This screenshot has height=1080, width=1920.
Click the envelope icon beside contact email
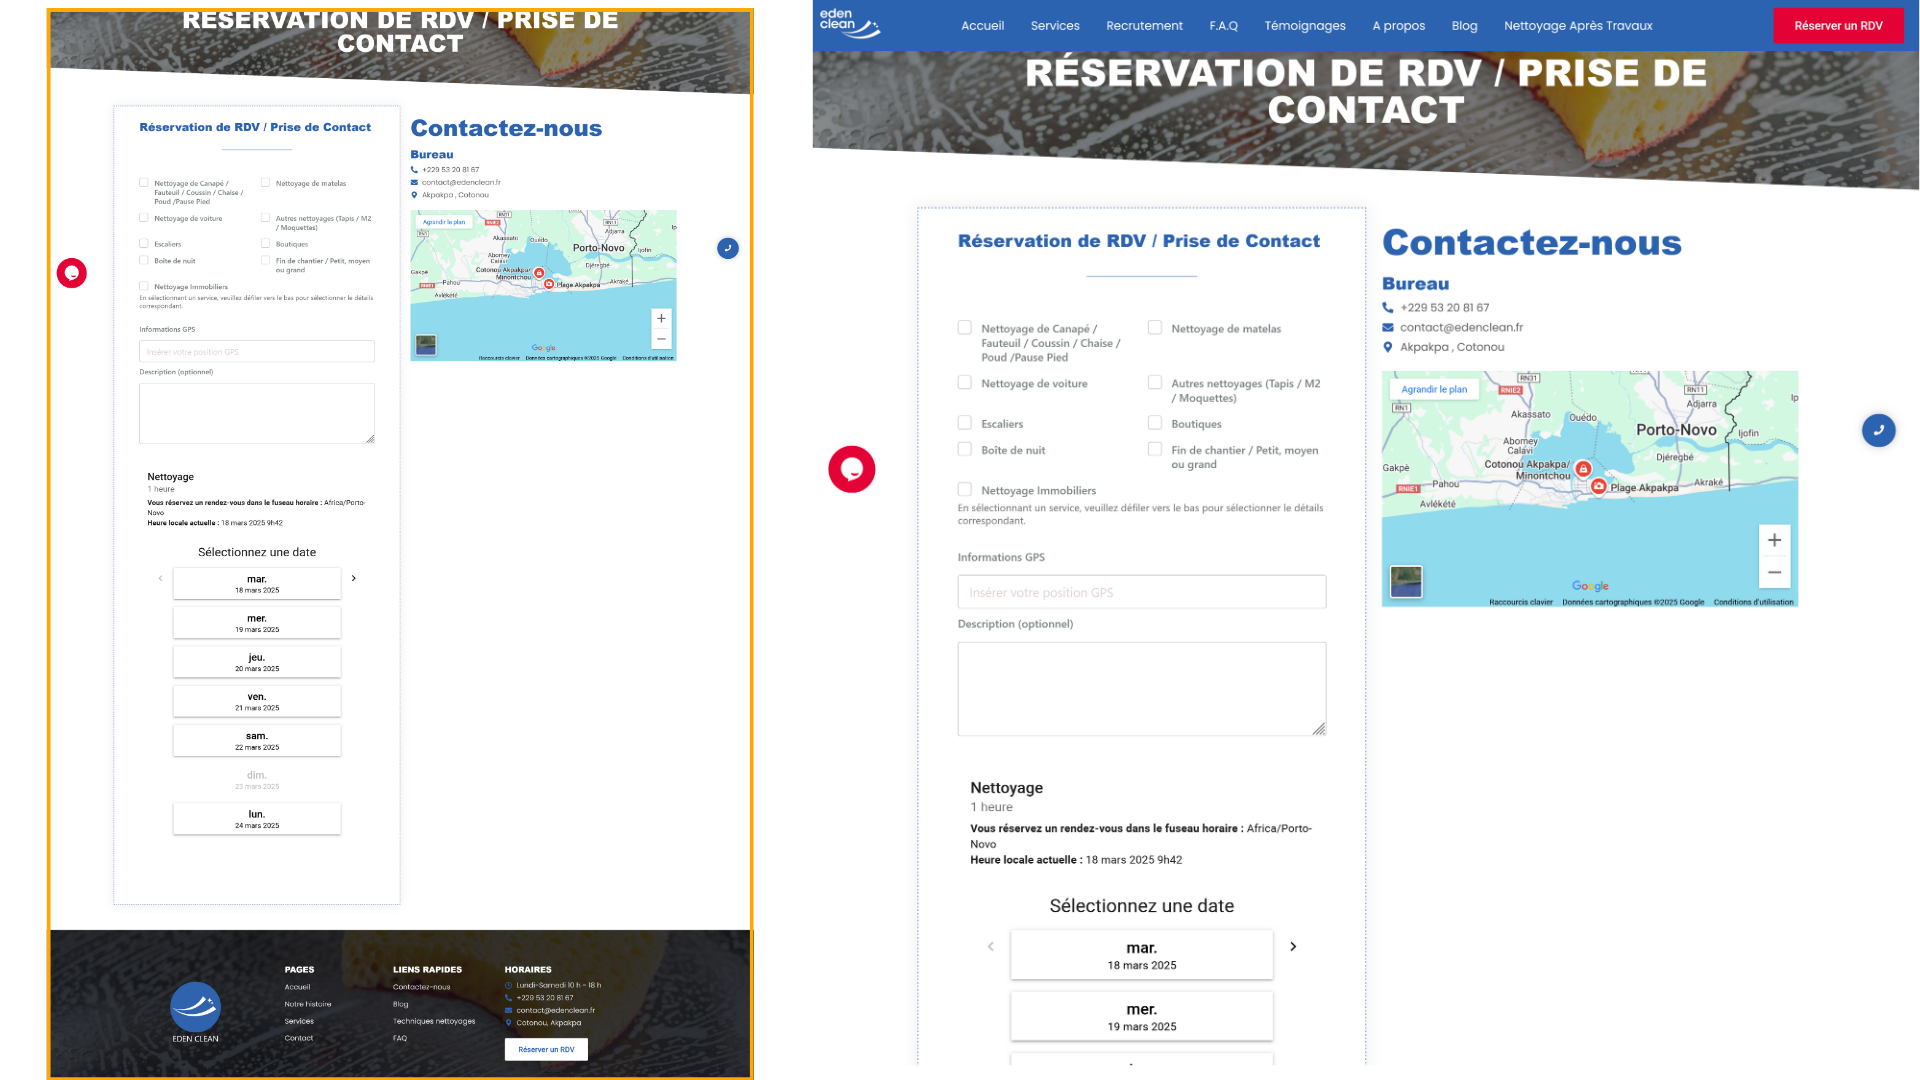tap(1388, 328)
